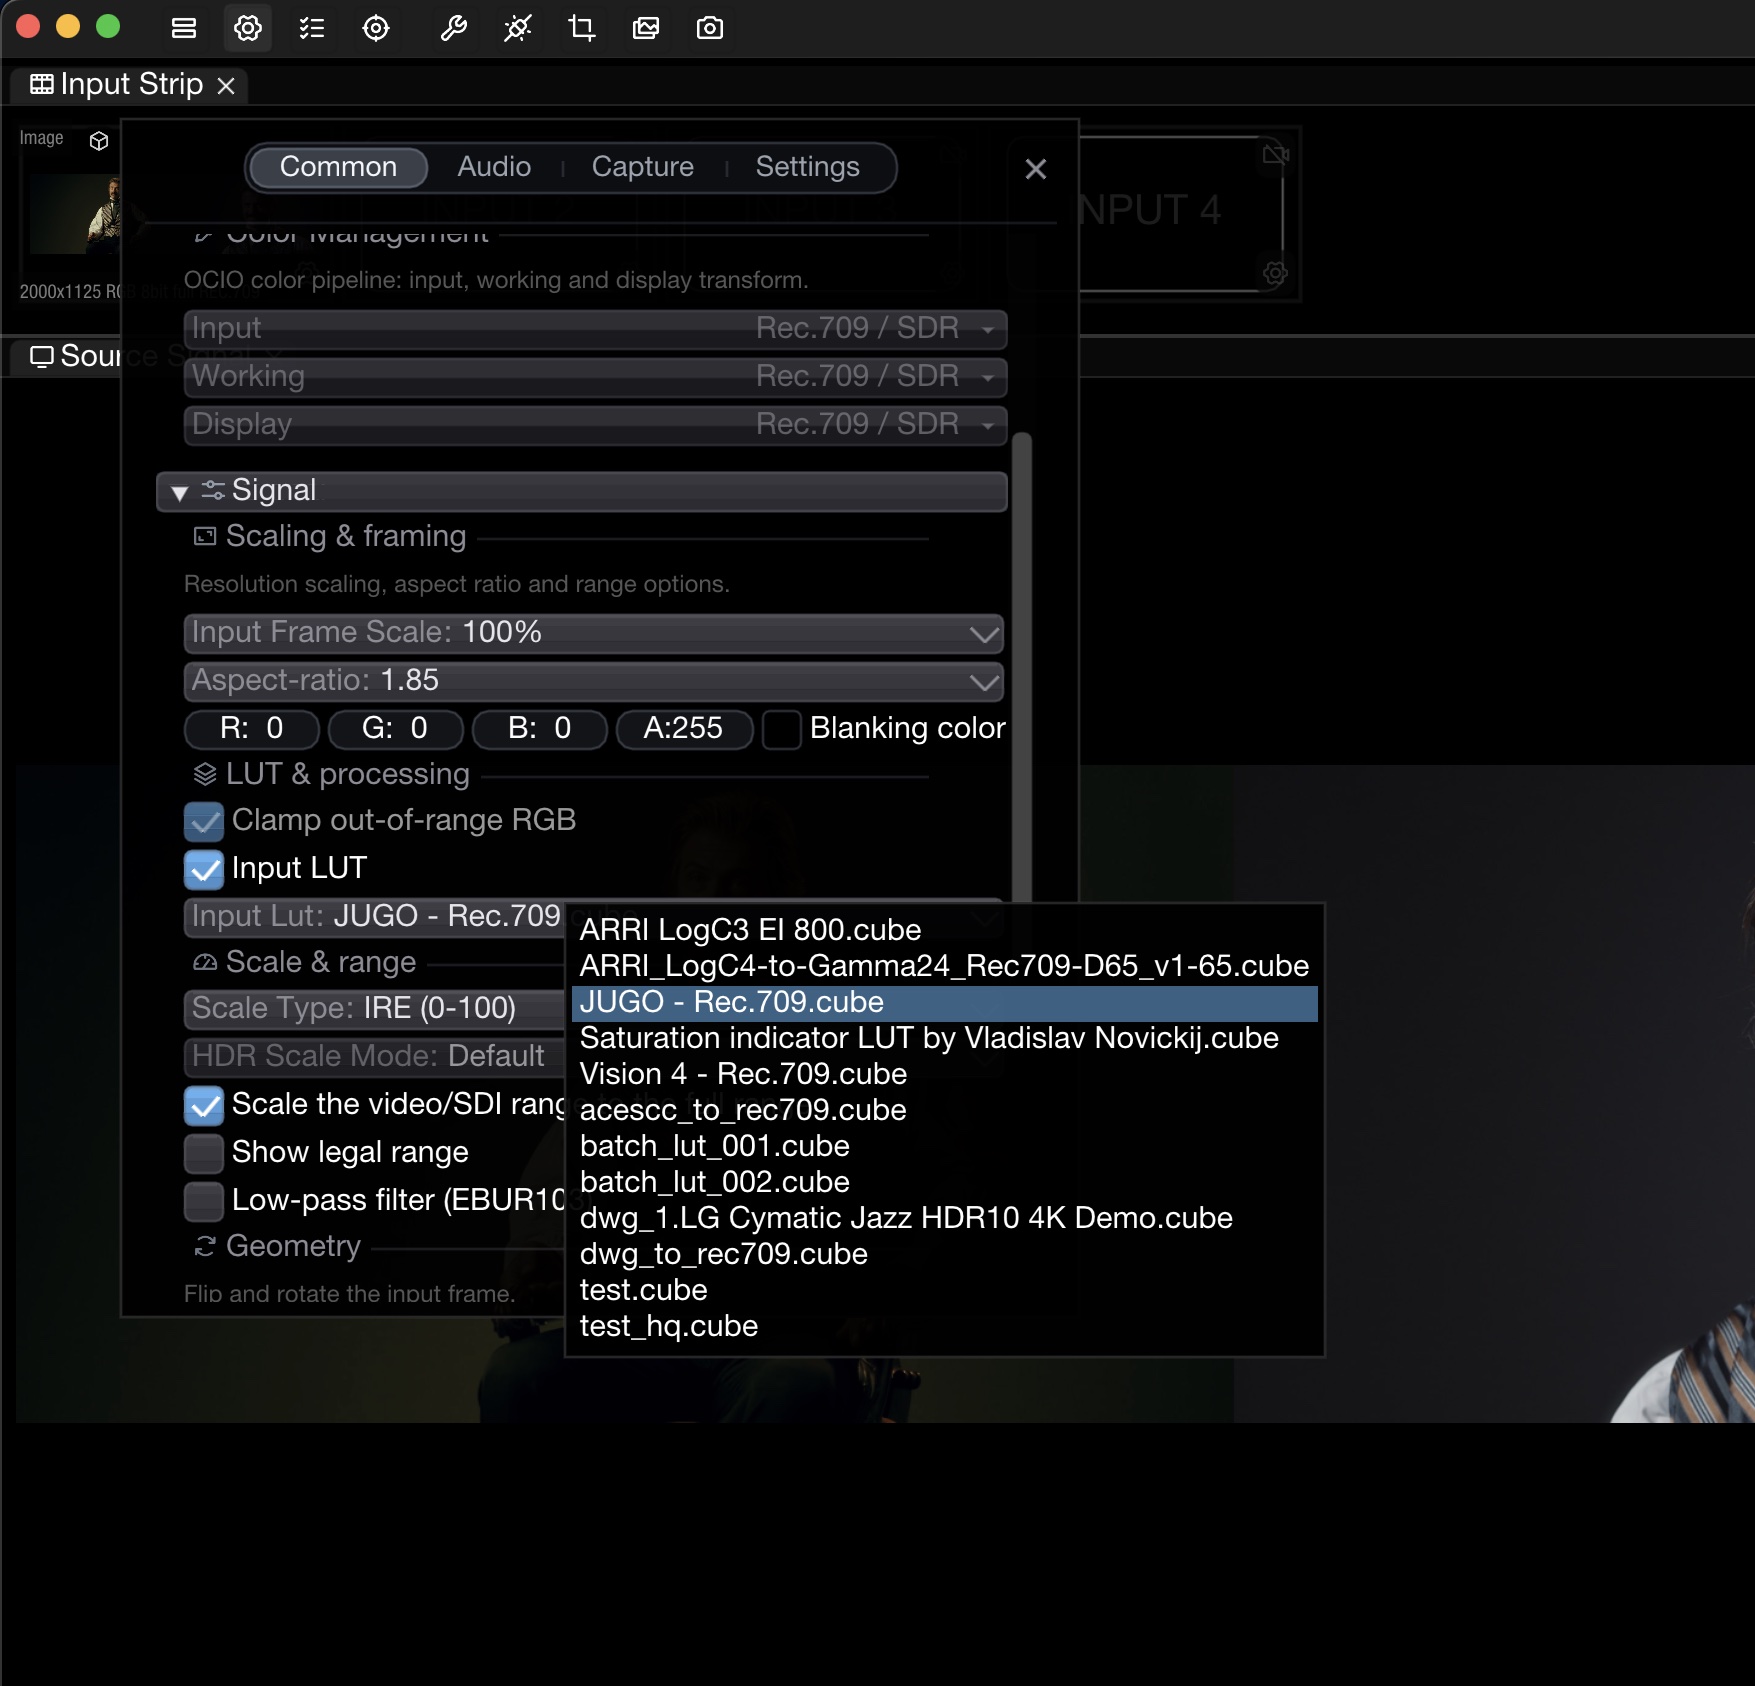Select ARRI LogC3 EI 800.cube LUT
Screen dimensions: 1755x1686
pos(750,930)
